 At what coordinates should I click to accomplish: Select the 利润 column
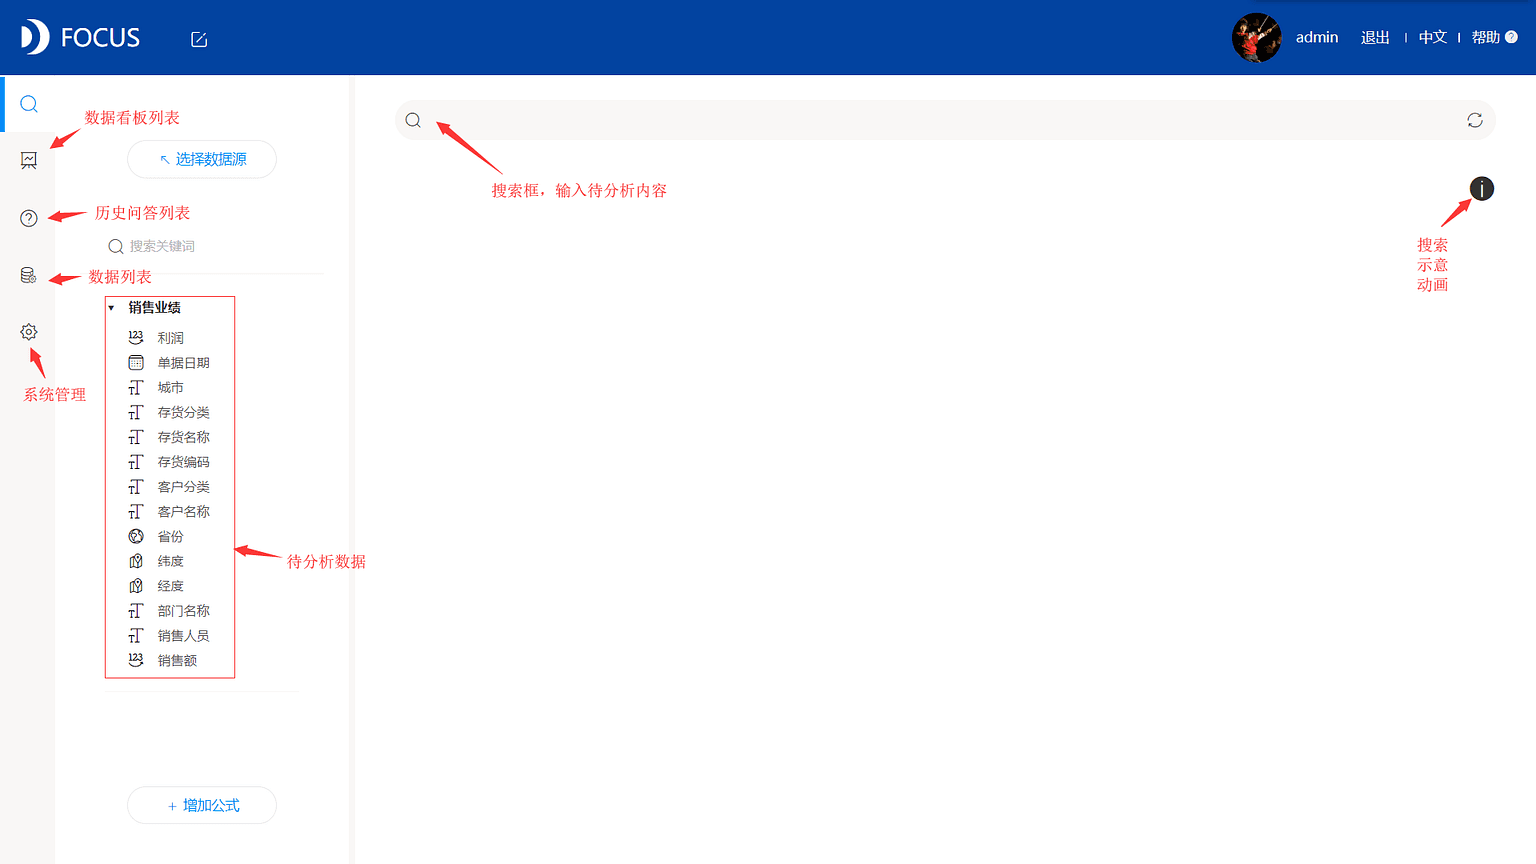(170, 338)
